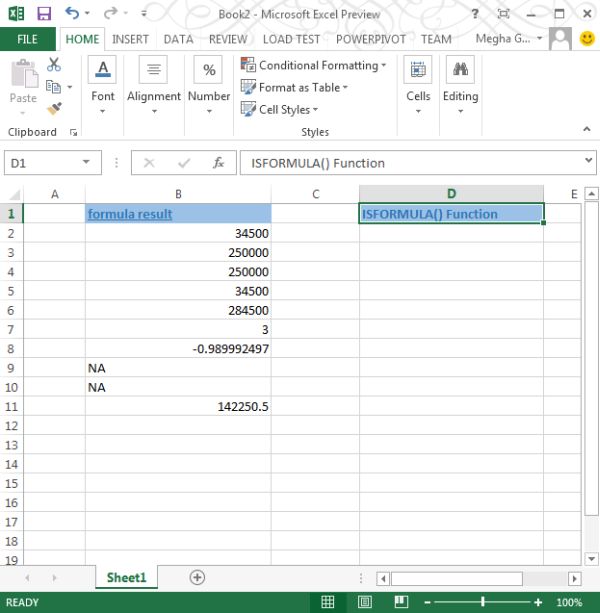600x613 pixels.
Task: Click the vertical scrollbar down arrow
Action: pos(591,559)
